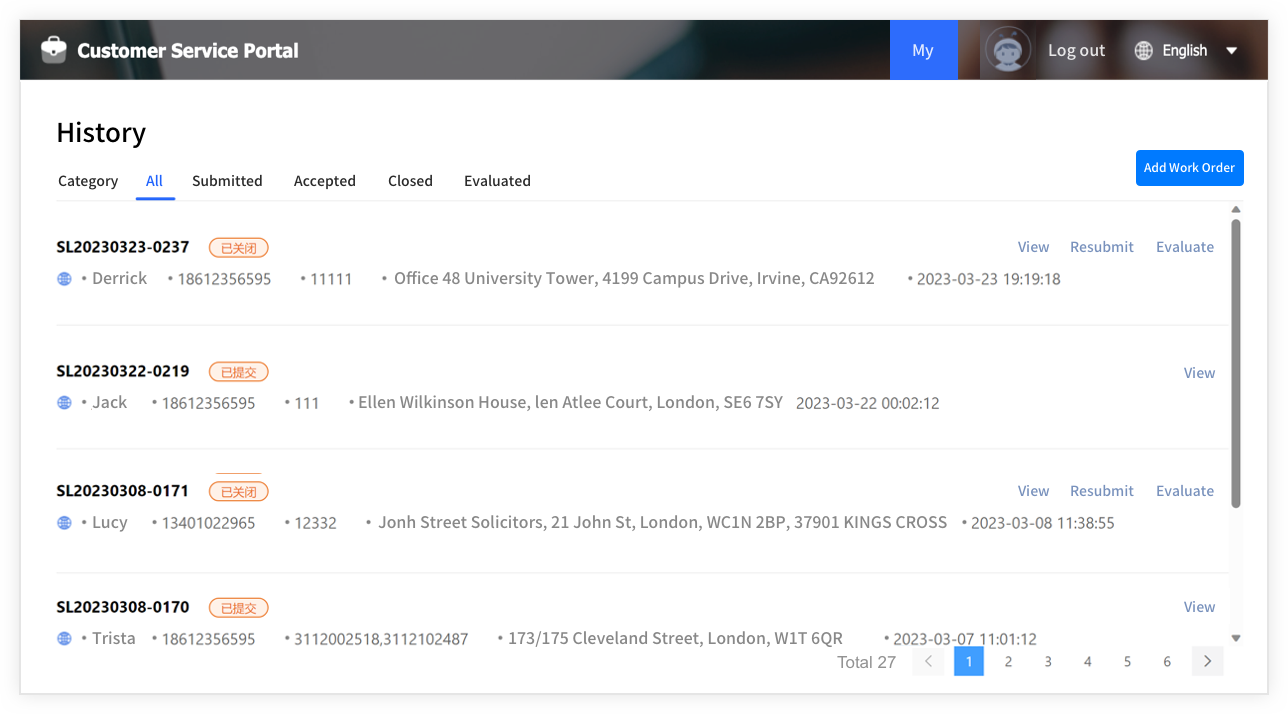Click the globe language icon in header
This screenshot has width=1288, height=714.
click(x=1144, y=51)
